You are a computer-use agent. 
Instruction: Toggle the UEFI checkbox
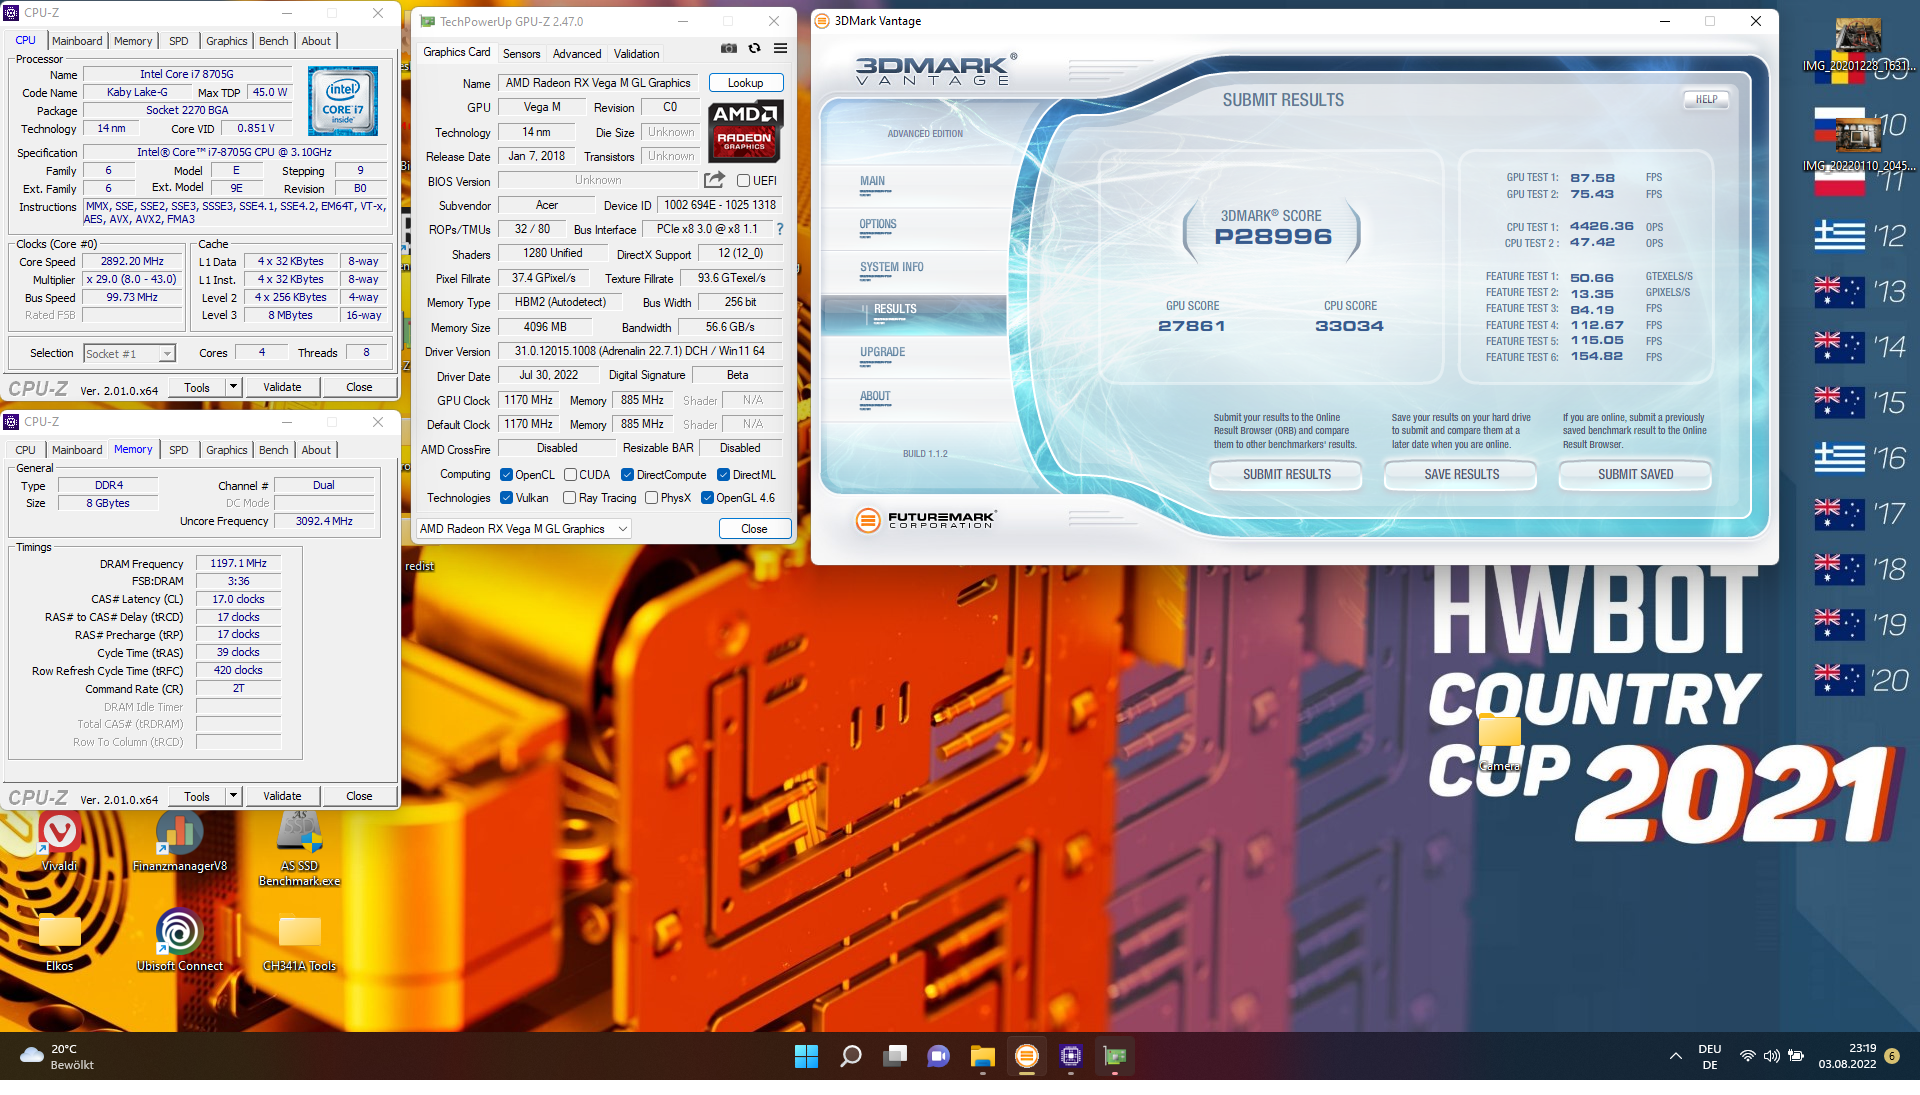pyautogui.click(x=743, y=181)
